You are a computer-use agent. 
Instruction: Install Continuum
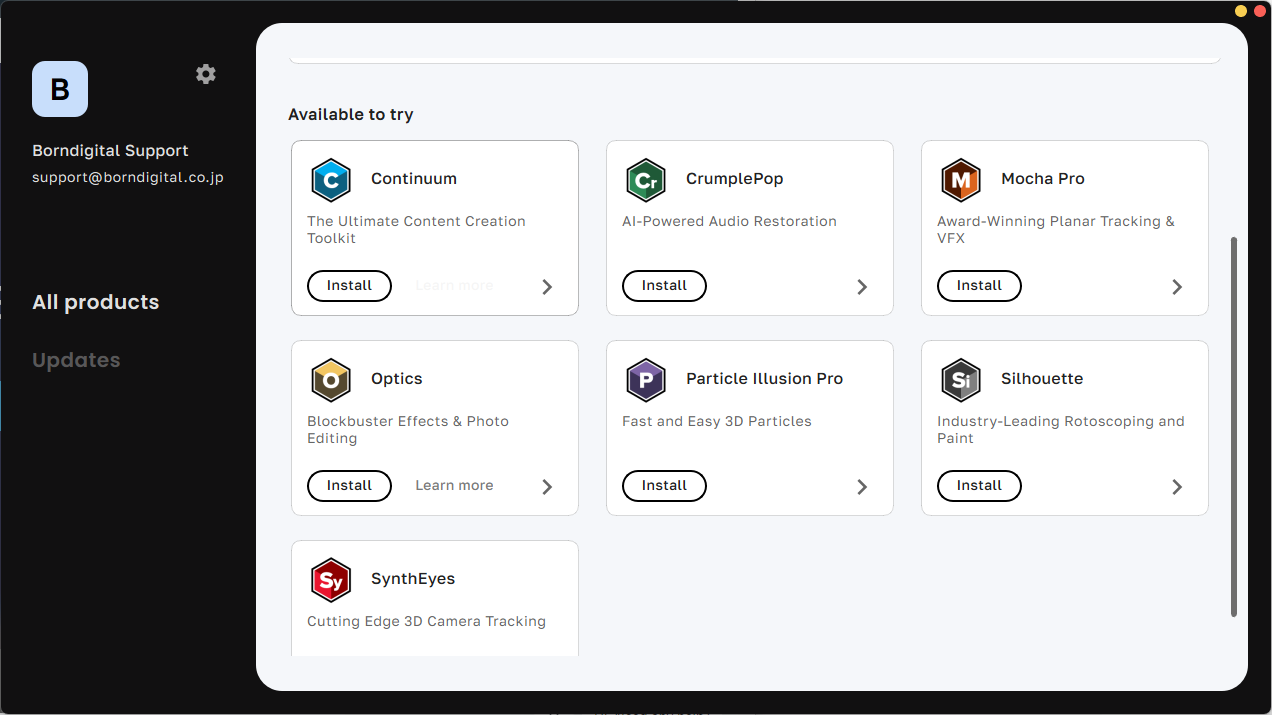349,286
